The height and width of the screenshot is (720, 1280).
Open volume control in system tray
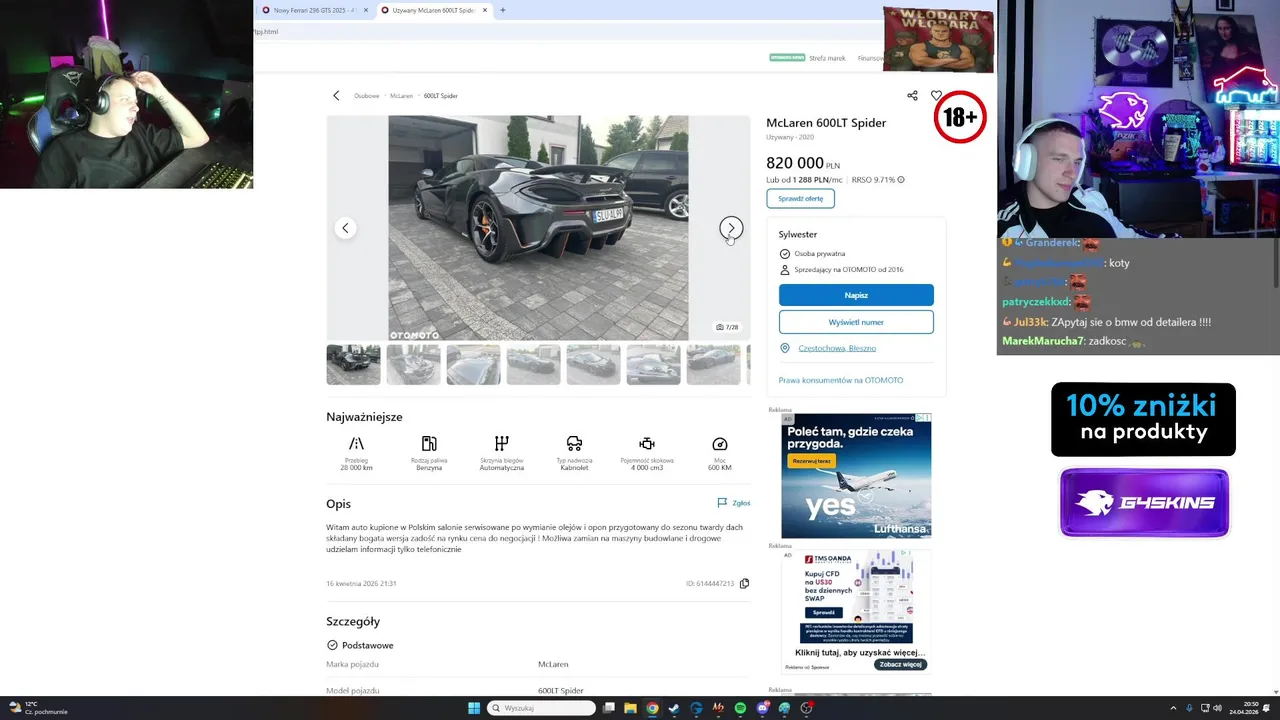tap(1216, 708)
